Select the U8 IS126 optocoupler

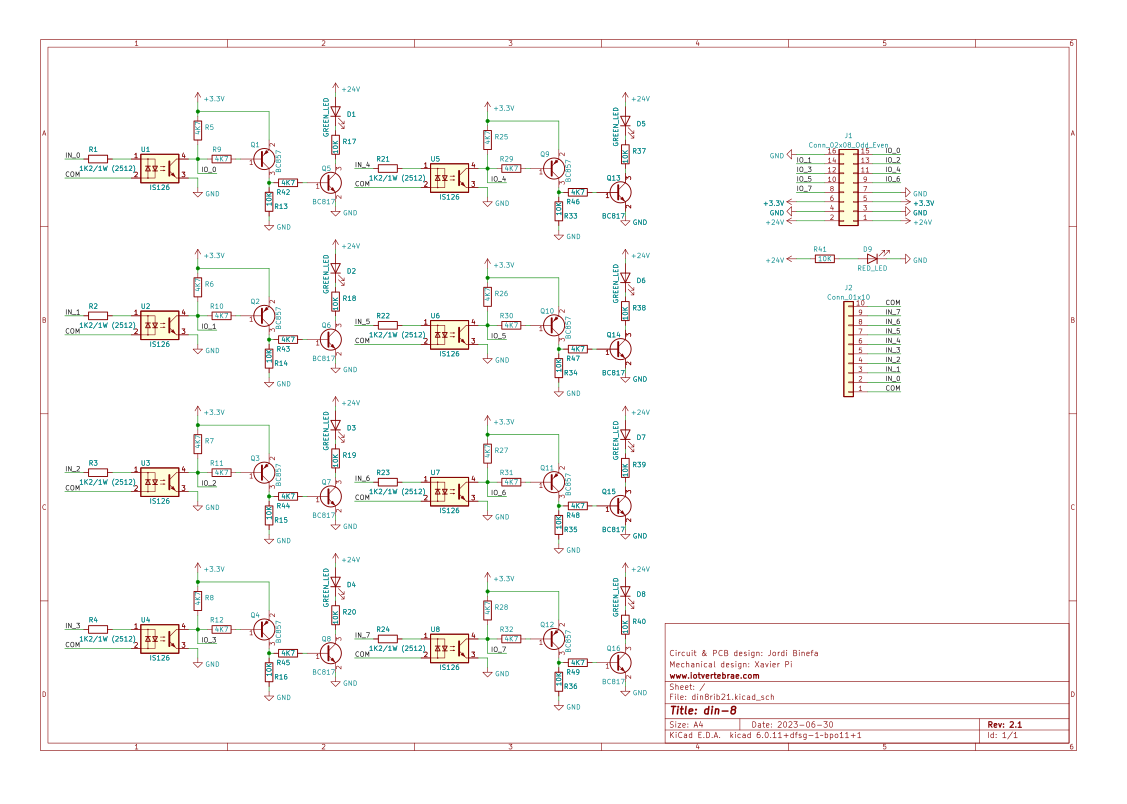(x=449, y=648)
